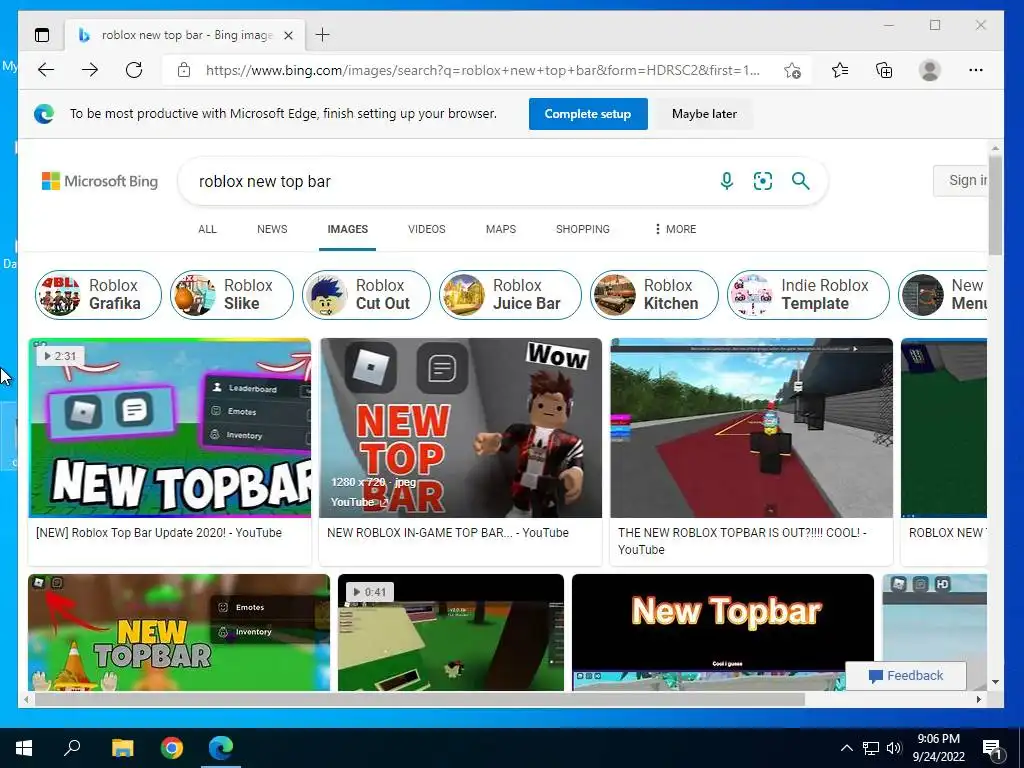Switch to the SHOPPING tab
The height and width of the screenshot is (768, 1024).
583,229
